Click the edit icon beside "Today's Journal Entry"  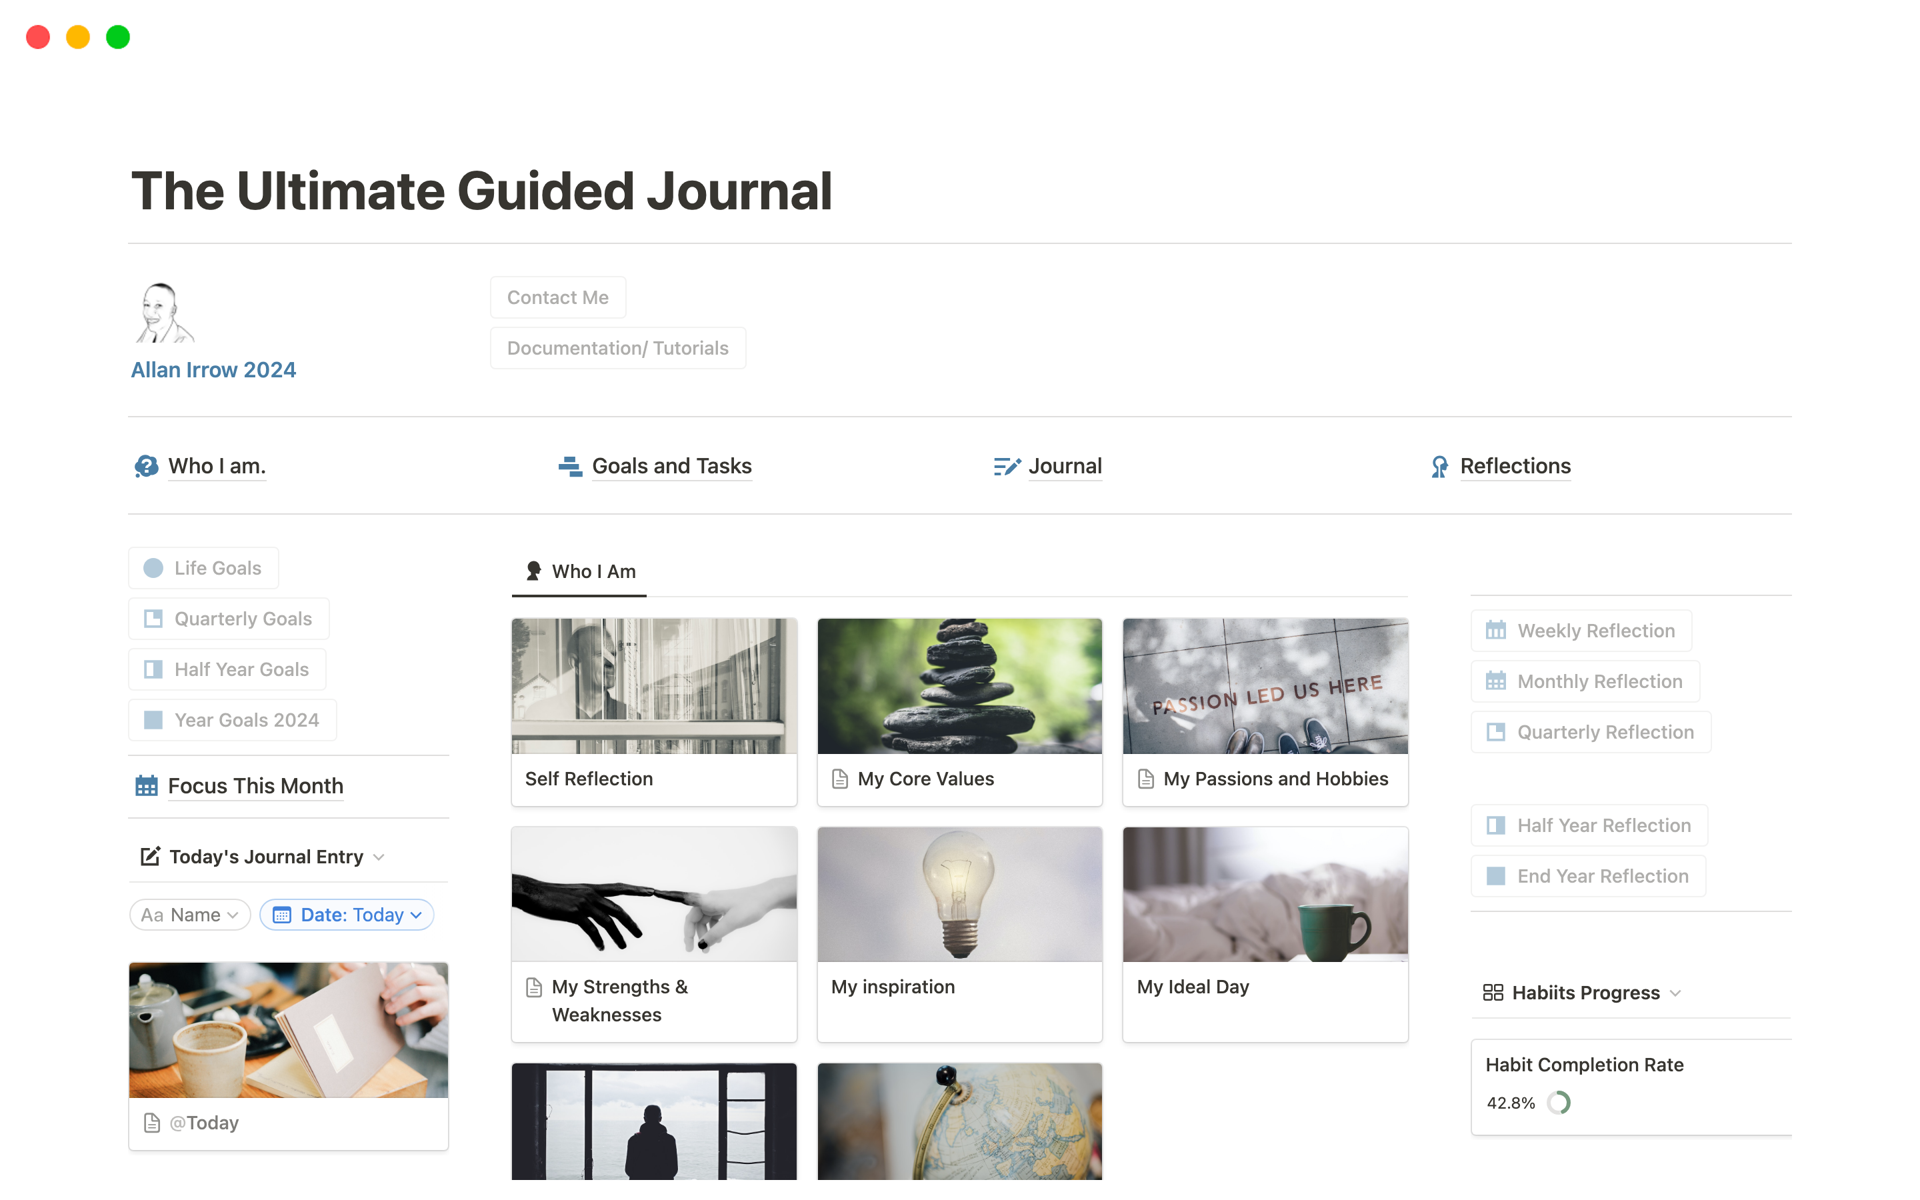149,856
